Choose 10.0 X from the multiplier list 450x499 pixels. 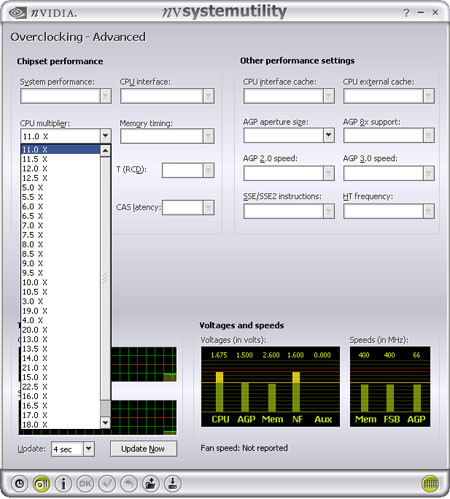[x=60, y=282]
